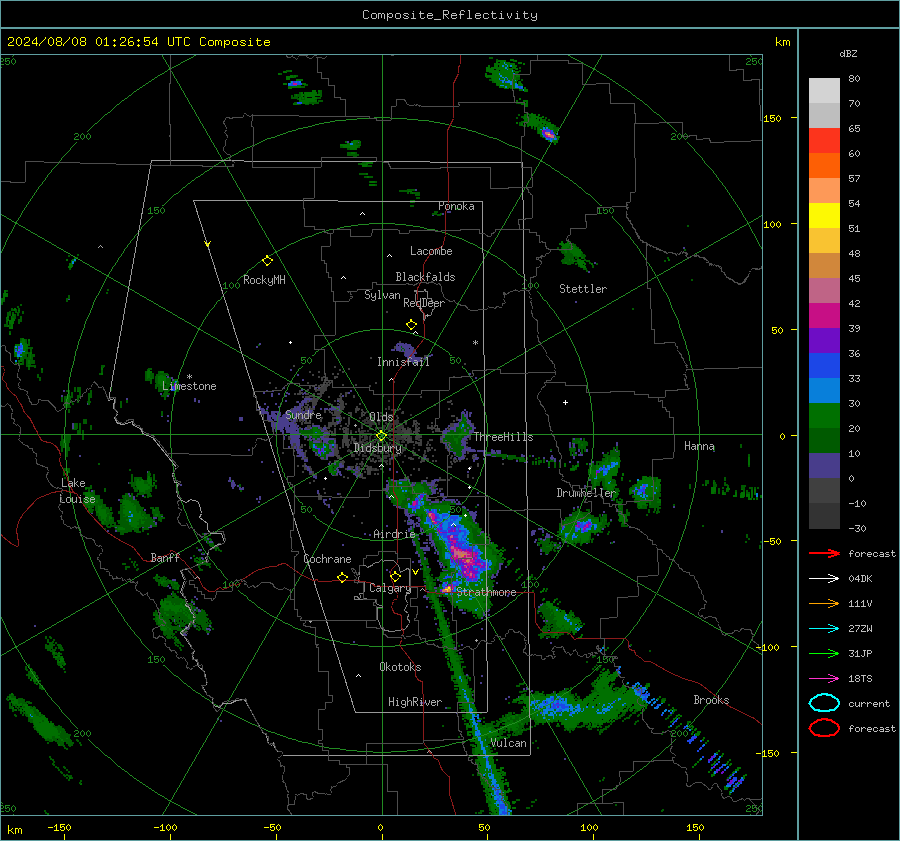Click the Sundre city label
900x841 pixels.
[303, 415]
